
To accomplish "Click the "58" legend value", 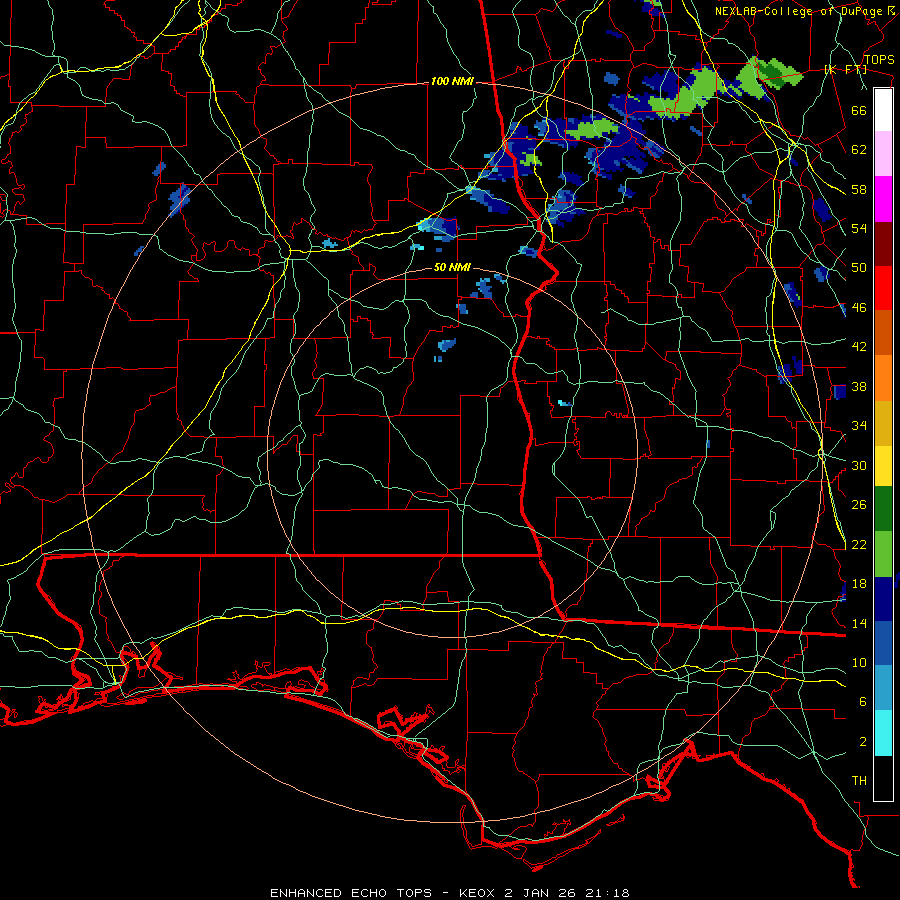I will [859, 189].
